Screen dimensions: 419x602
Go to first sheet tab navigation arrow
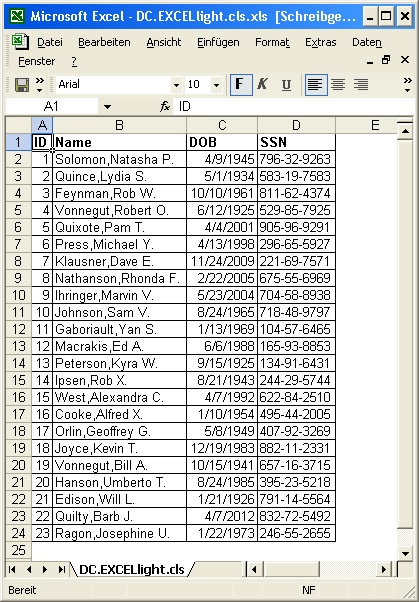pyautogui.click(x=12, y=569)
